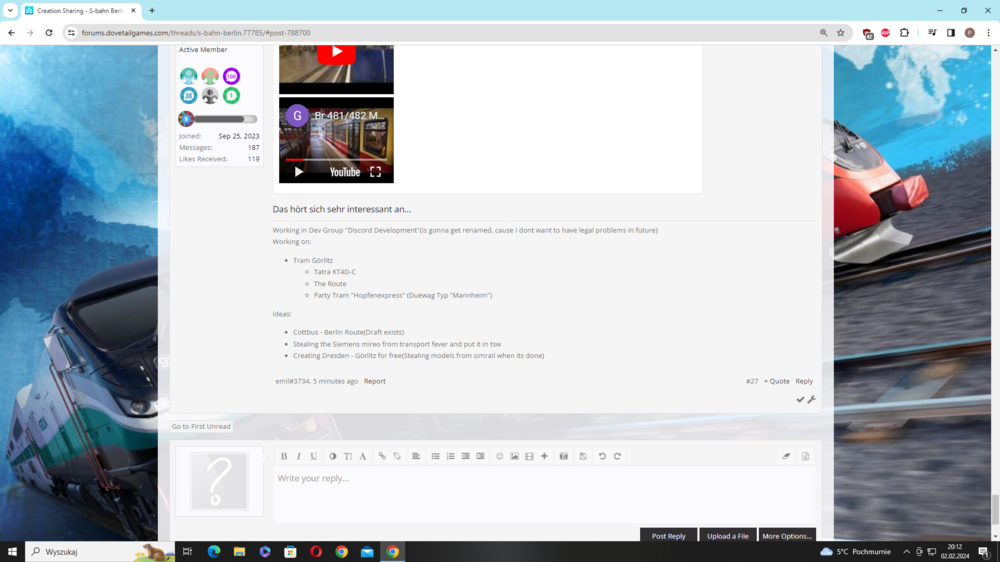Click the YouTube video progress bar

point(336,160)
